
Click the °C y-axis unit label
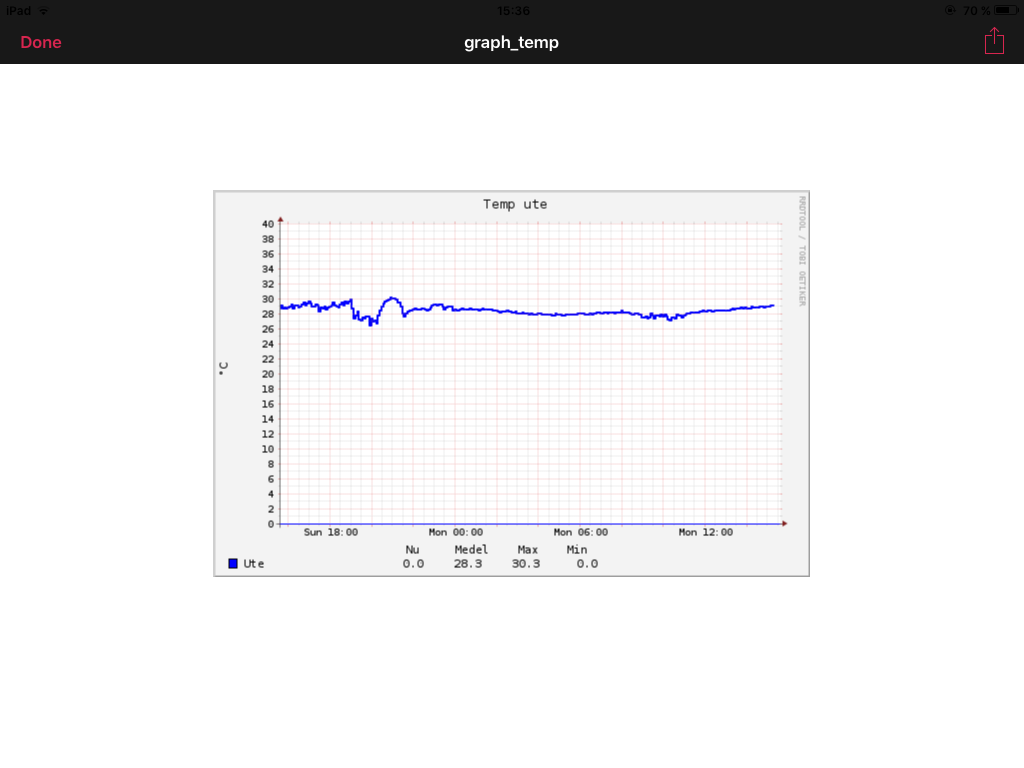pos(224,367)
